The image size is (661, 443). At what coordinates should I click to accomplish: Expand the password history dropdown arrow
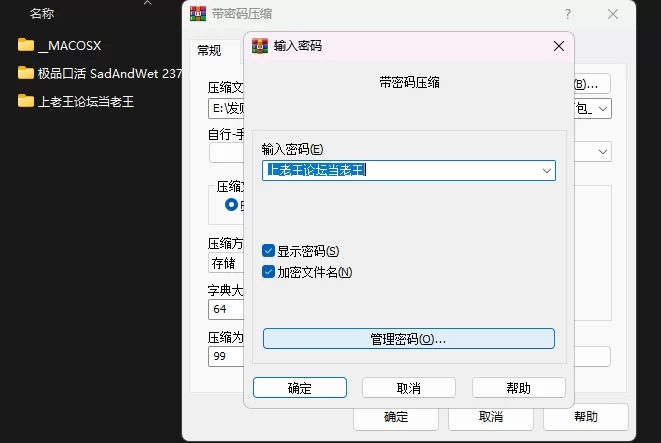pos(546,171)
